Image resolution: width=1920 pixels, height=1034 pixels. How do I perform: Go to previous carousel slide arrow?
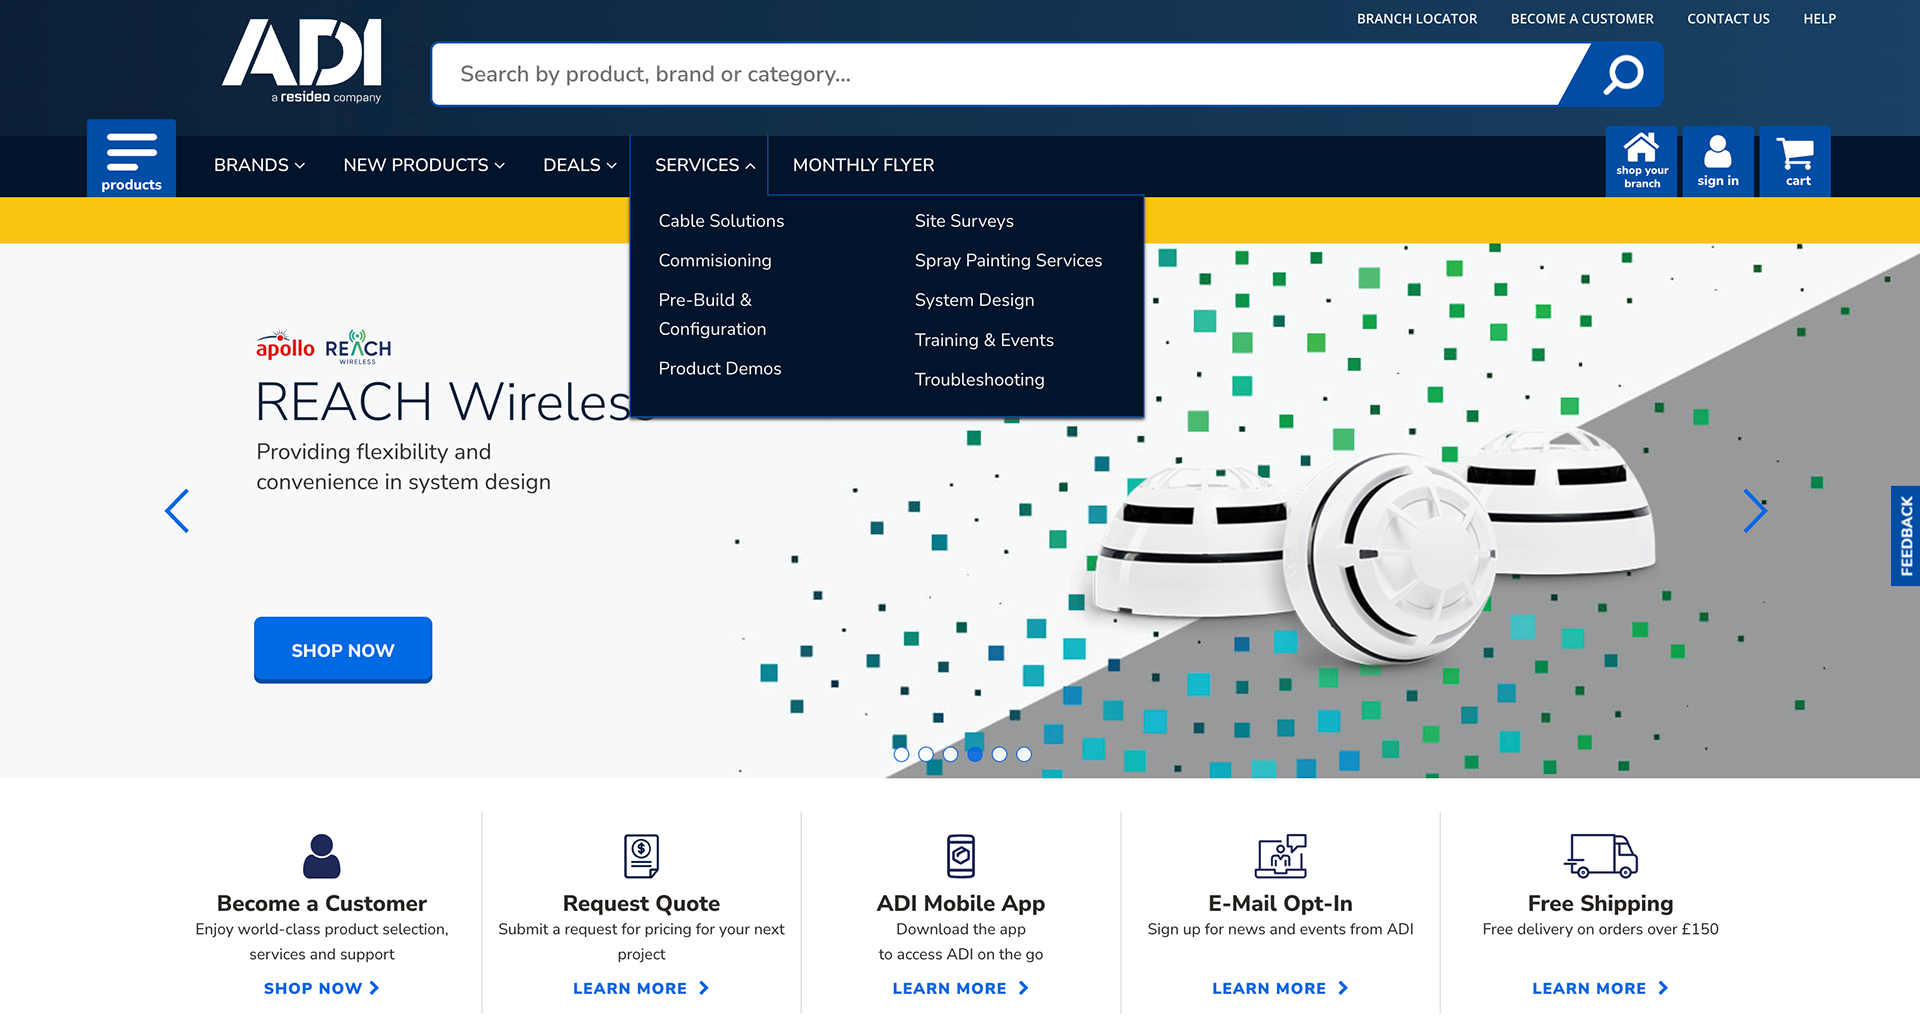tap(177, 511)
